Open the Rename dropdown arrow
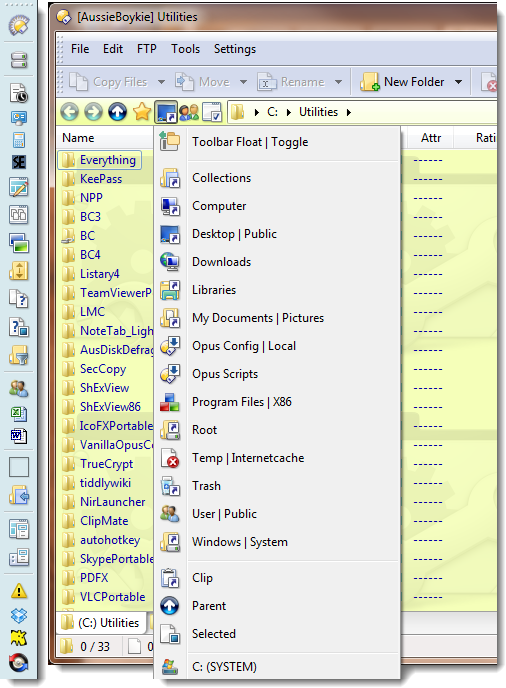506x688 pixels. [x=338, y=82]
